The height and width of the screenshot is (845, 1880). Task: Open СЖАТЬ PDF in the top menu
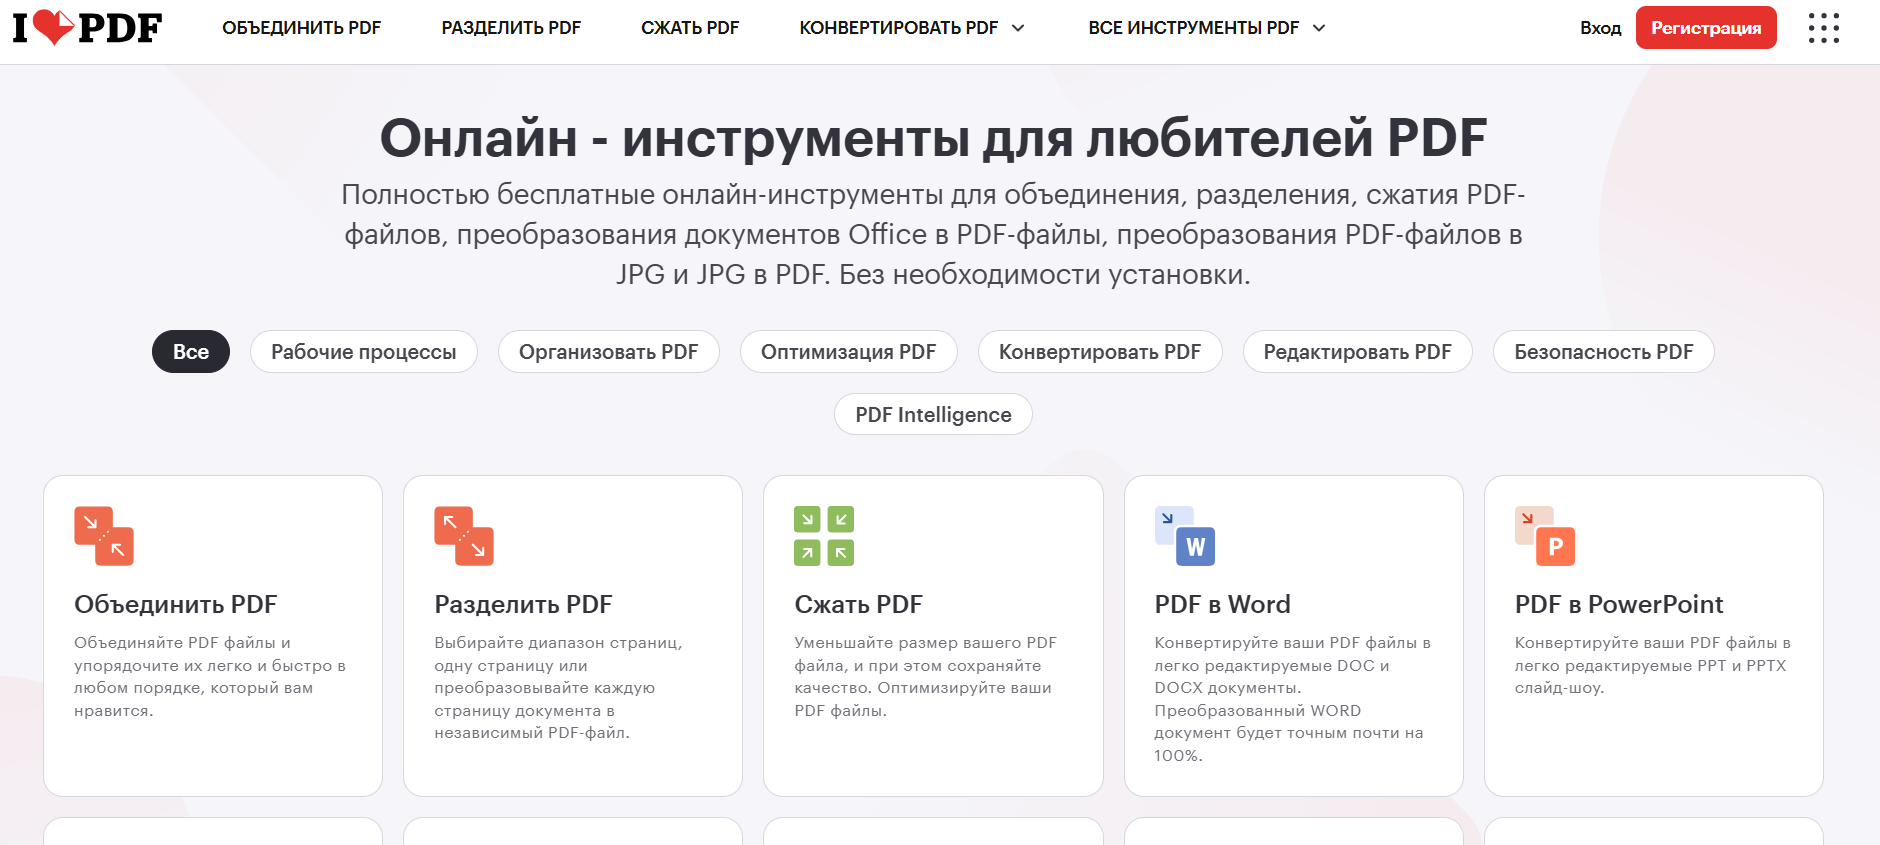click(690, 28)
